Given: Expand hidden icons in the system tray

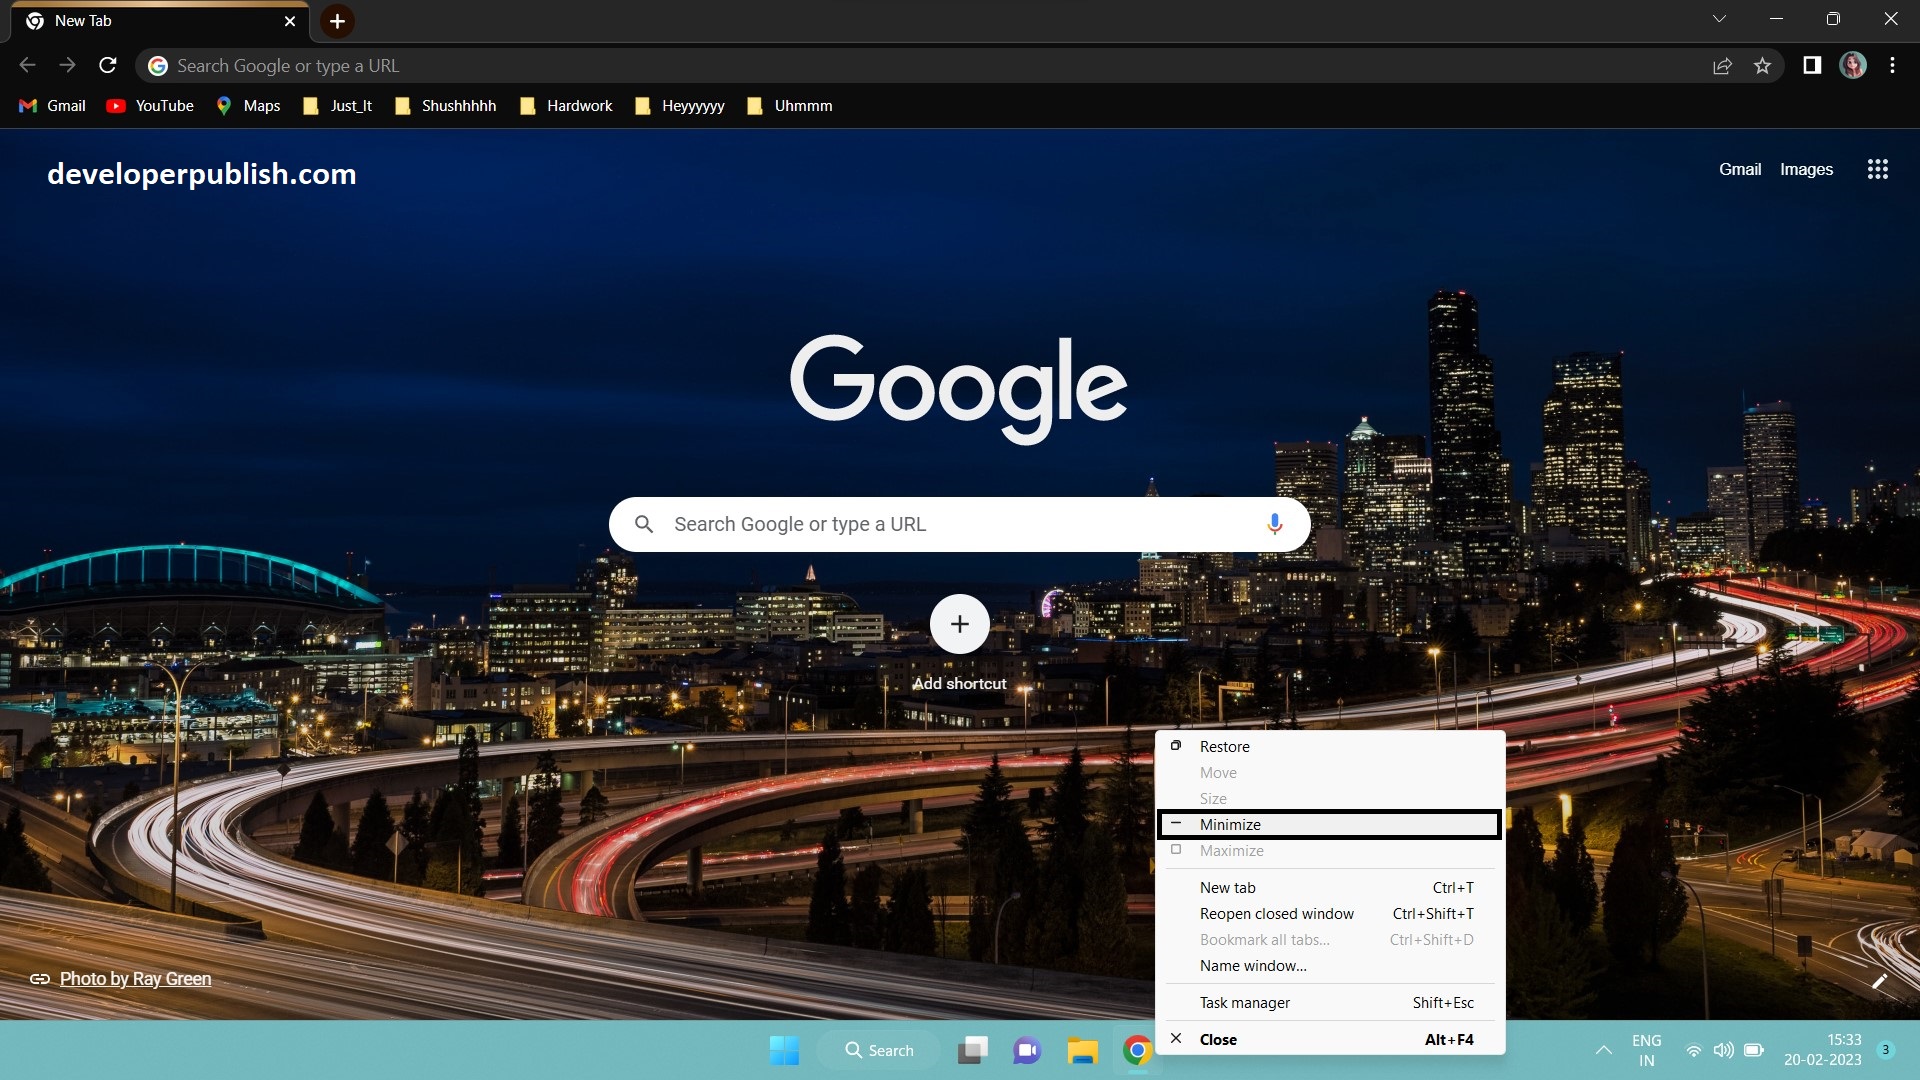Looking at the screenshot, I should [x=1602, y=1050].
